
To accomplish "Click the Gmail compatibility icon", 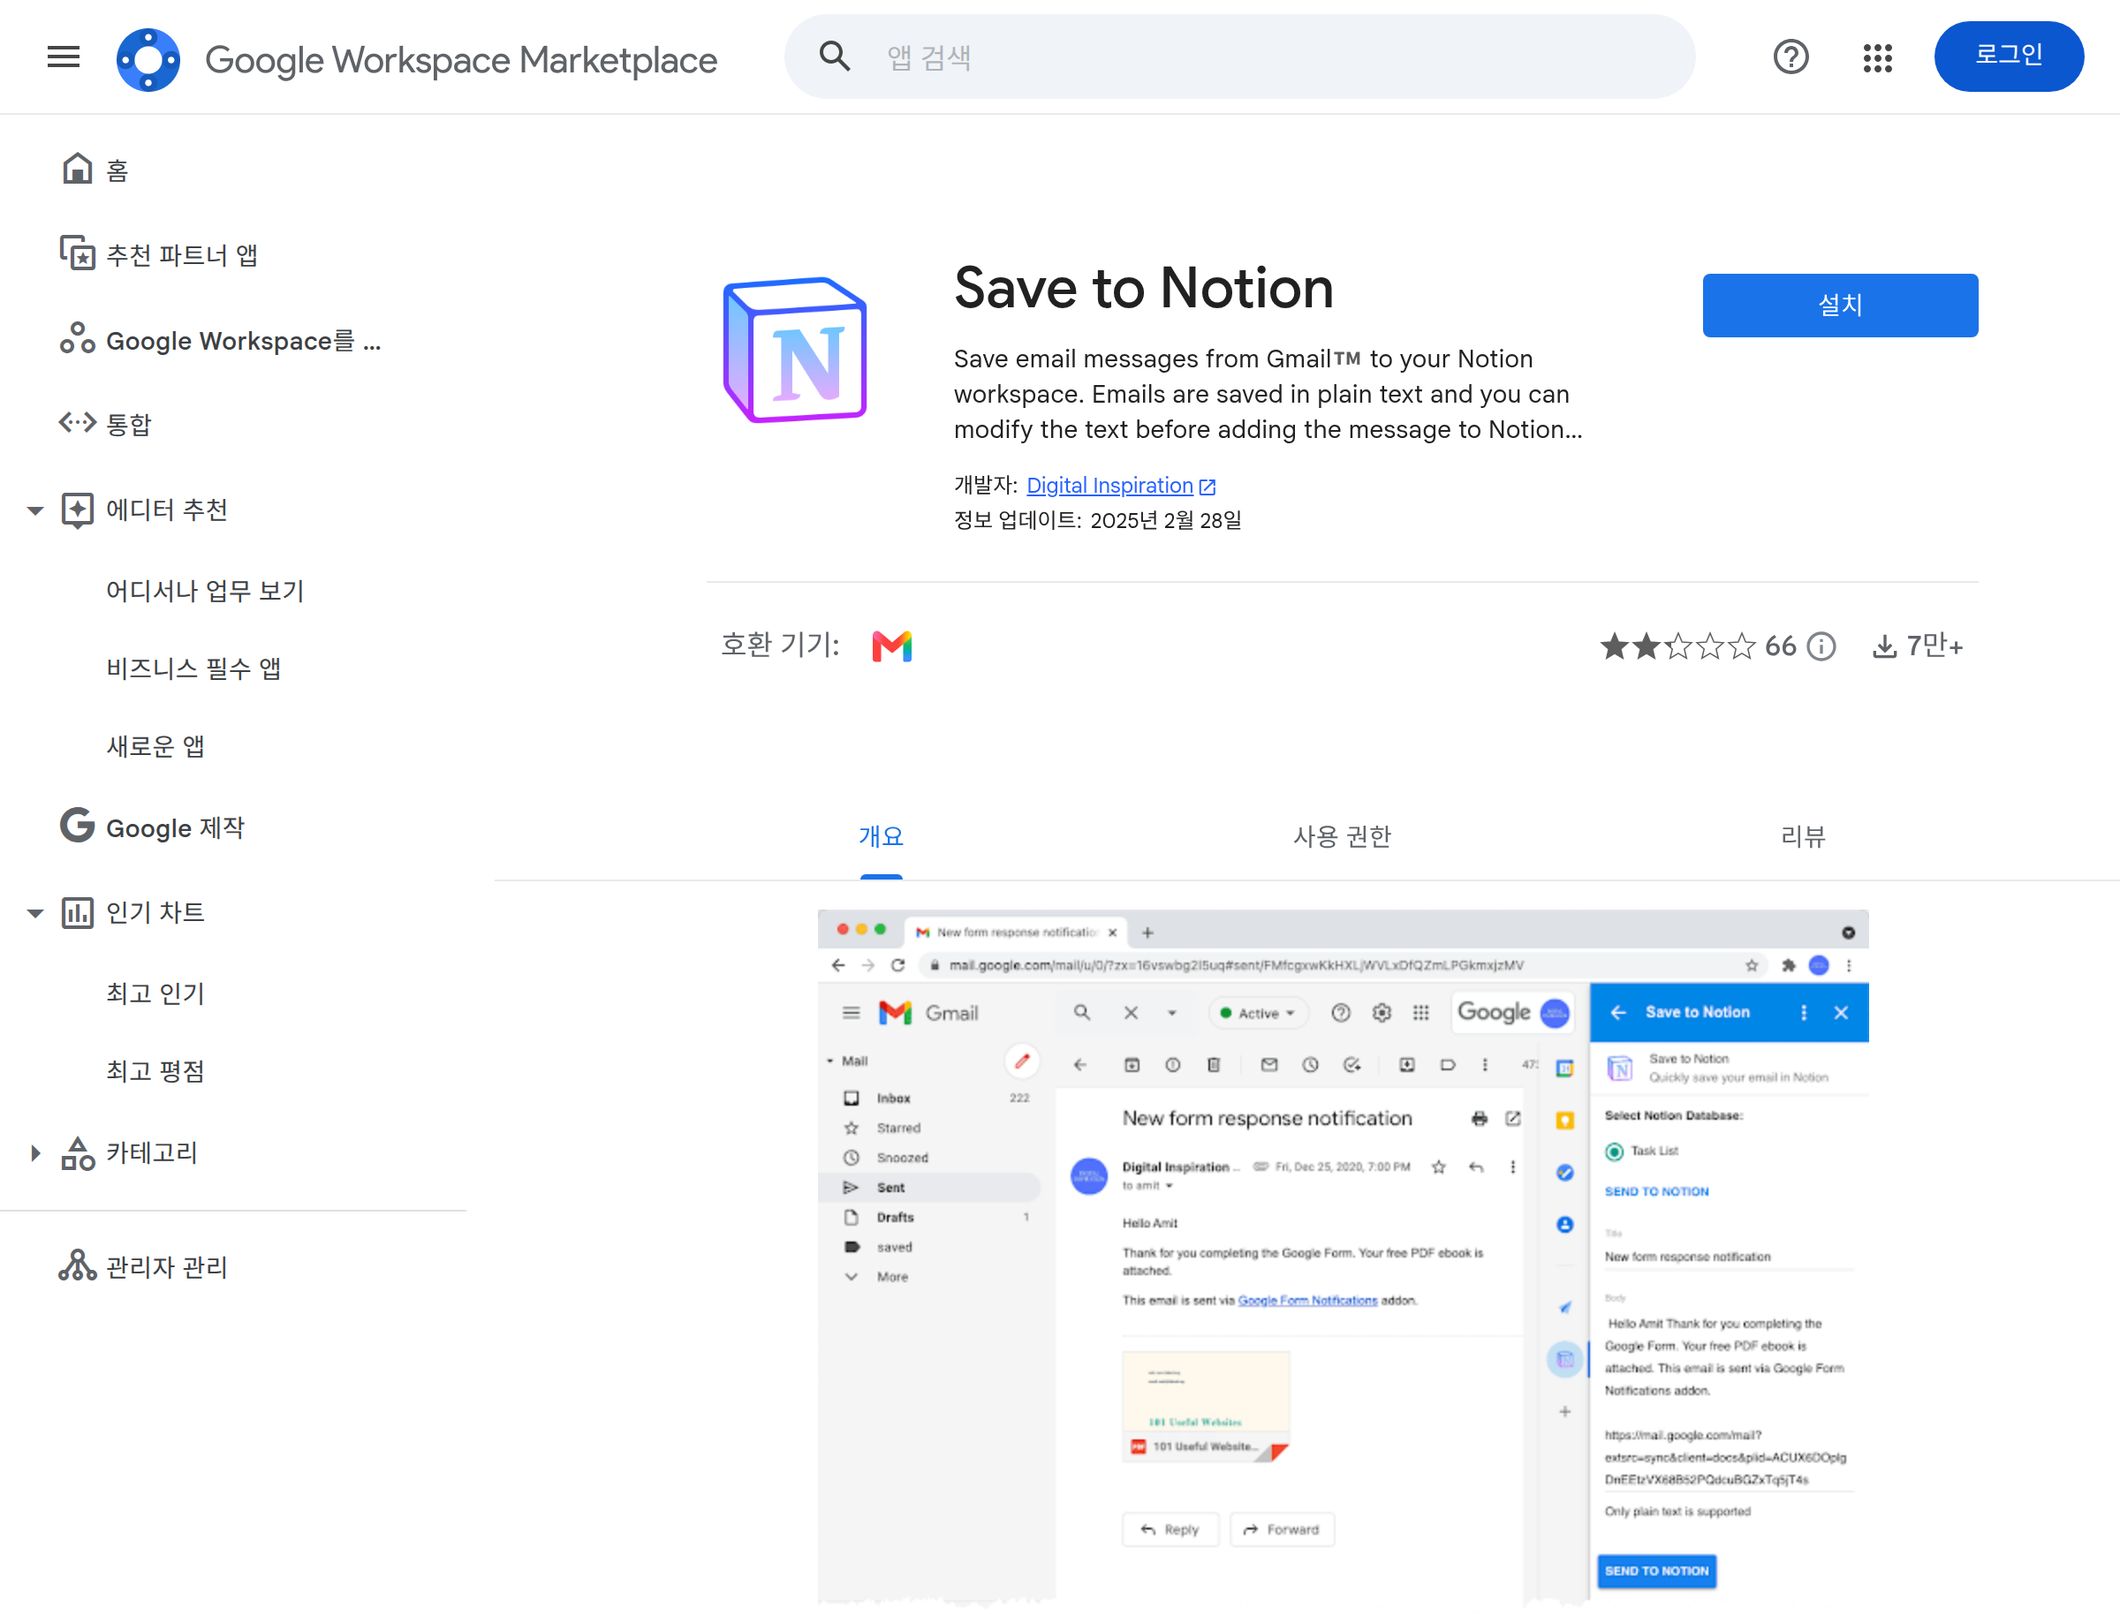I will (x=892, y=646).
